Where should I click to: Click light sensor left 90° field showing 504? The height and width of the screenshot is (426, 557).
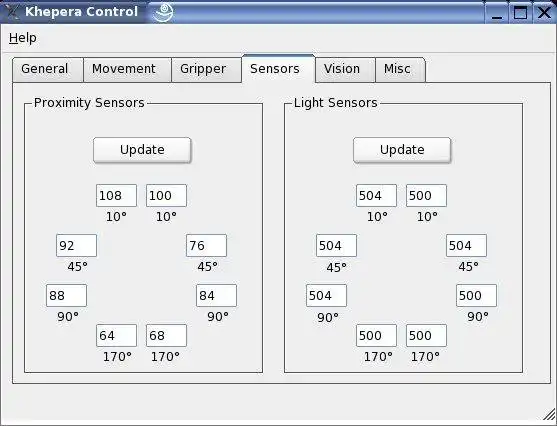tap(326, 296)
